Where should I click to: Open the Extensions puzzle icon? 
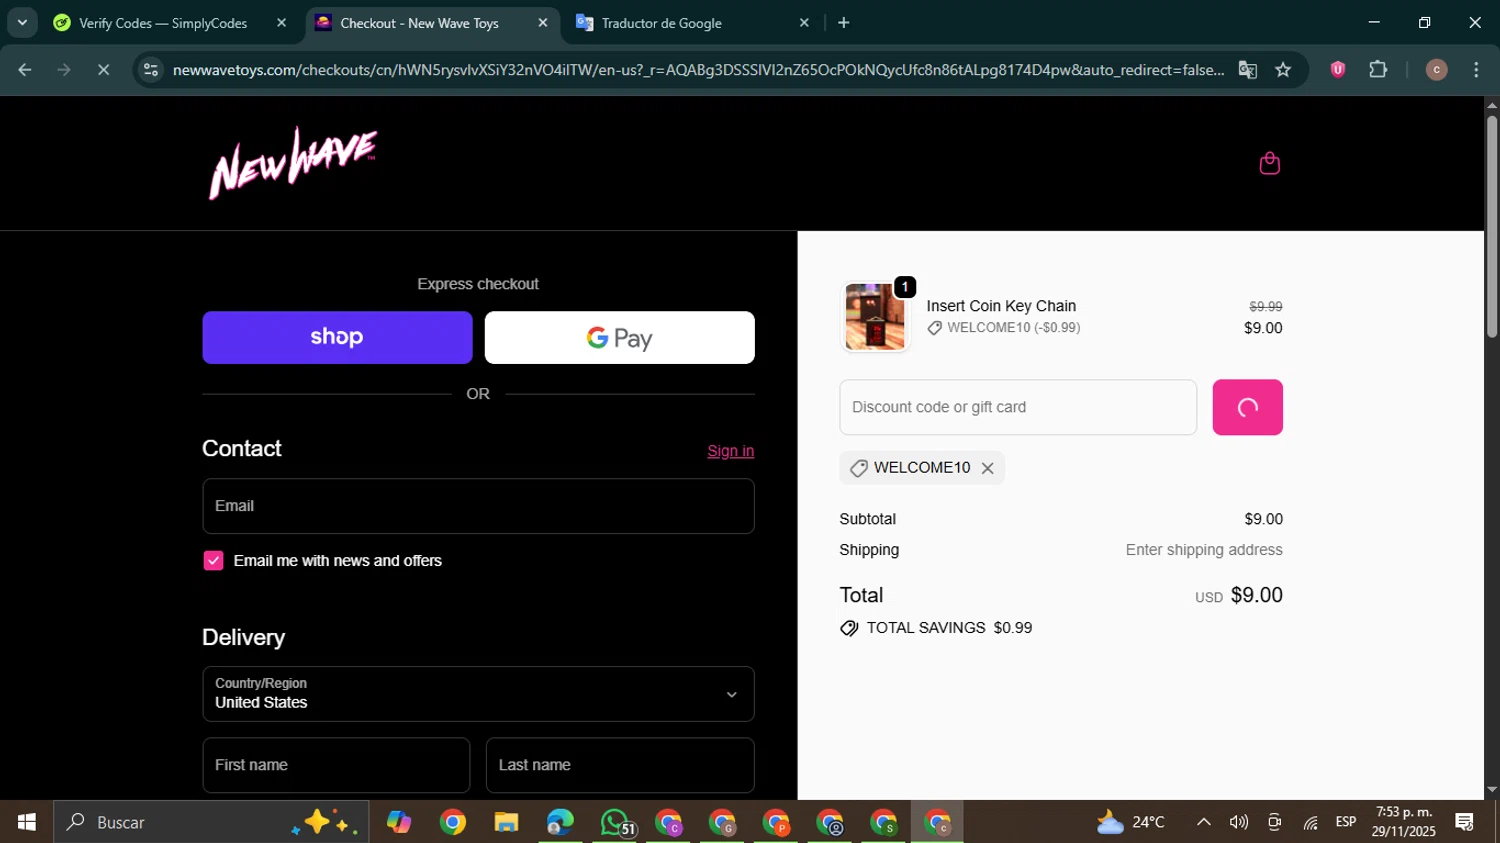pyautogui.click(x=1378, y=70)
